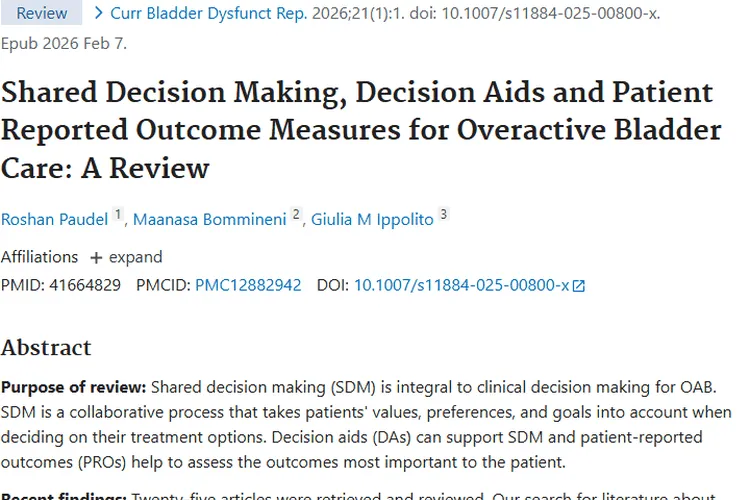The image size is (750, 500).
Task: Open the blue DOI link 10.1007/s11884-025-00800-x
Action: pyautogui.click(x=461, y=285)
